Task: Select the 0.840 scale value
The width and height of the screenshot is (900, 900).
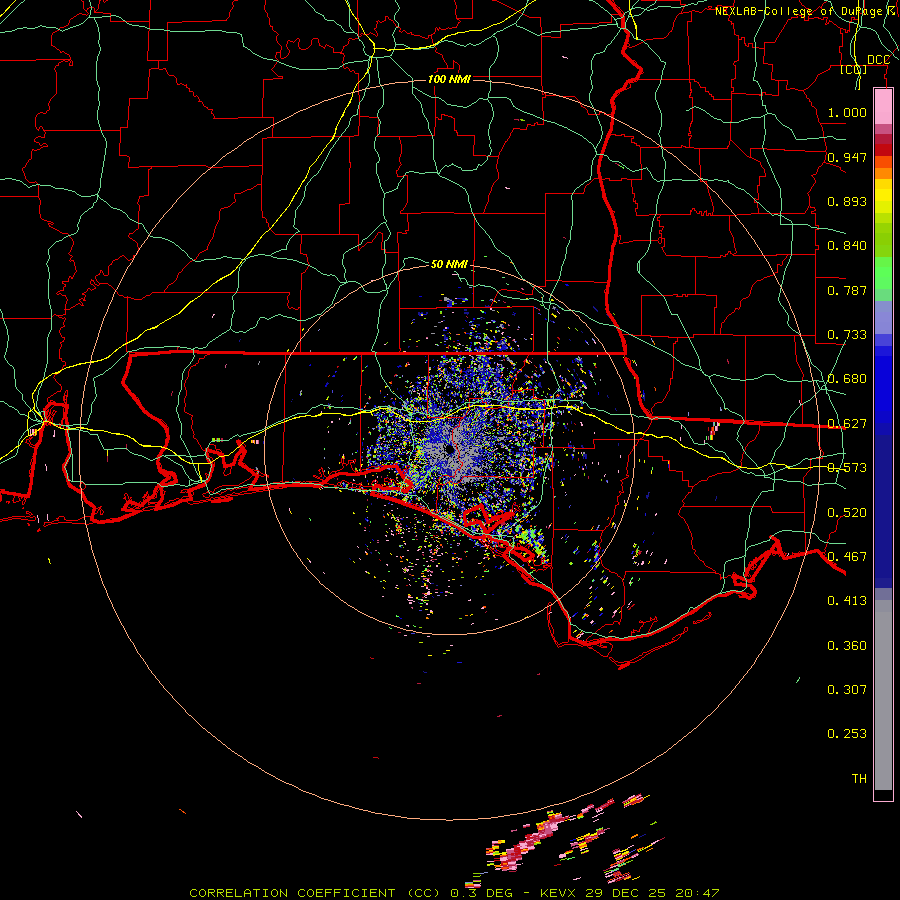Action: point(847,245)
